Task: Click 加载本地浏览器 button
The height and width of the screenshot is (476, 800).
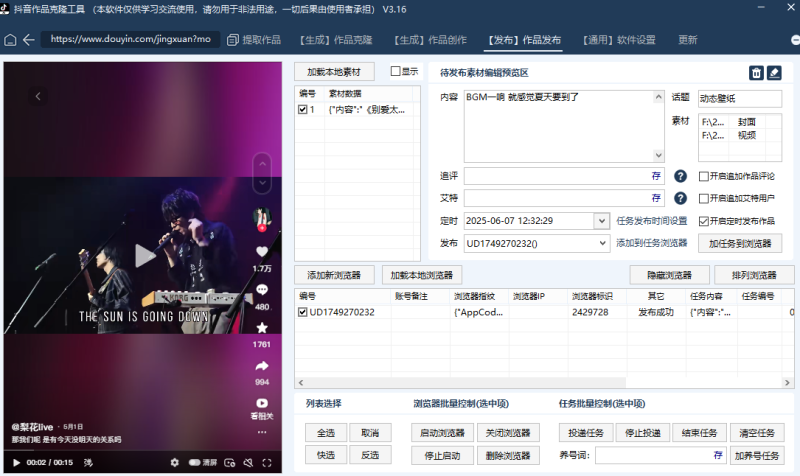Action: 422,275
